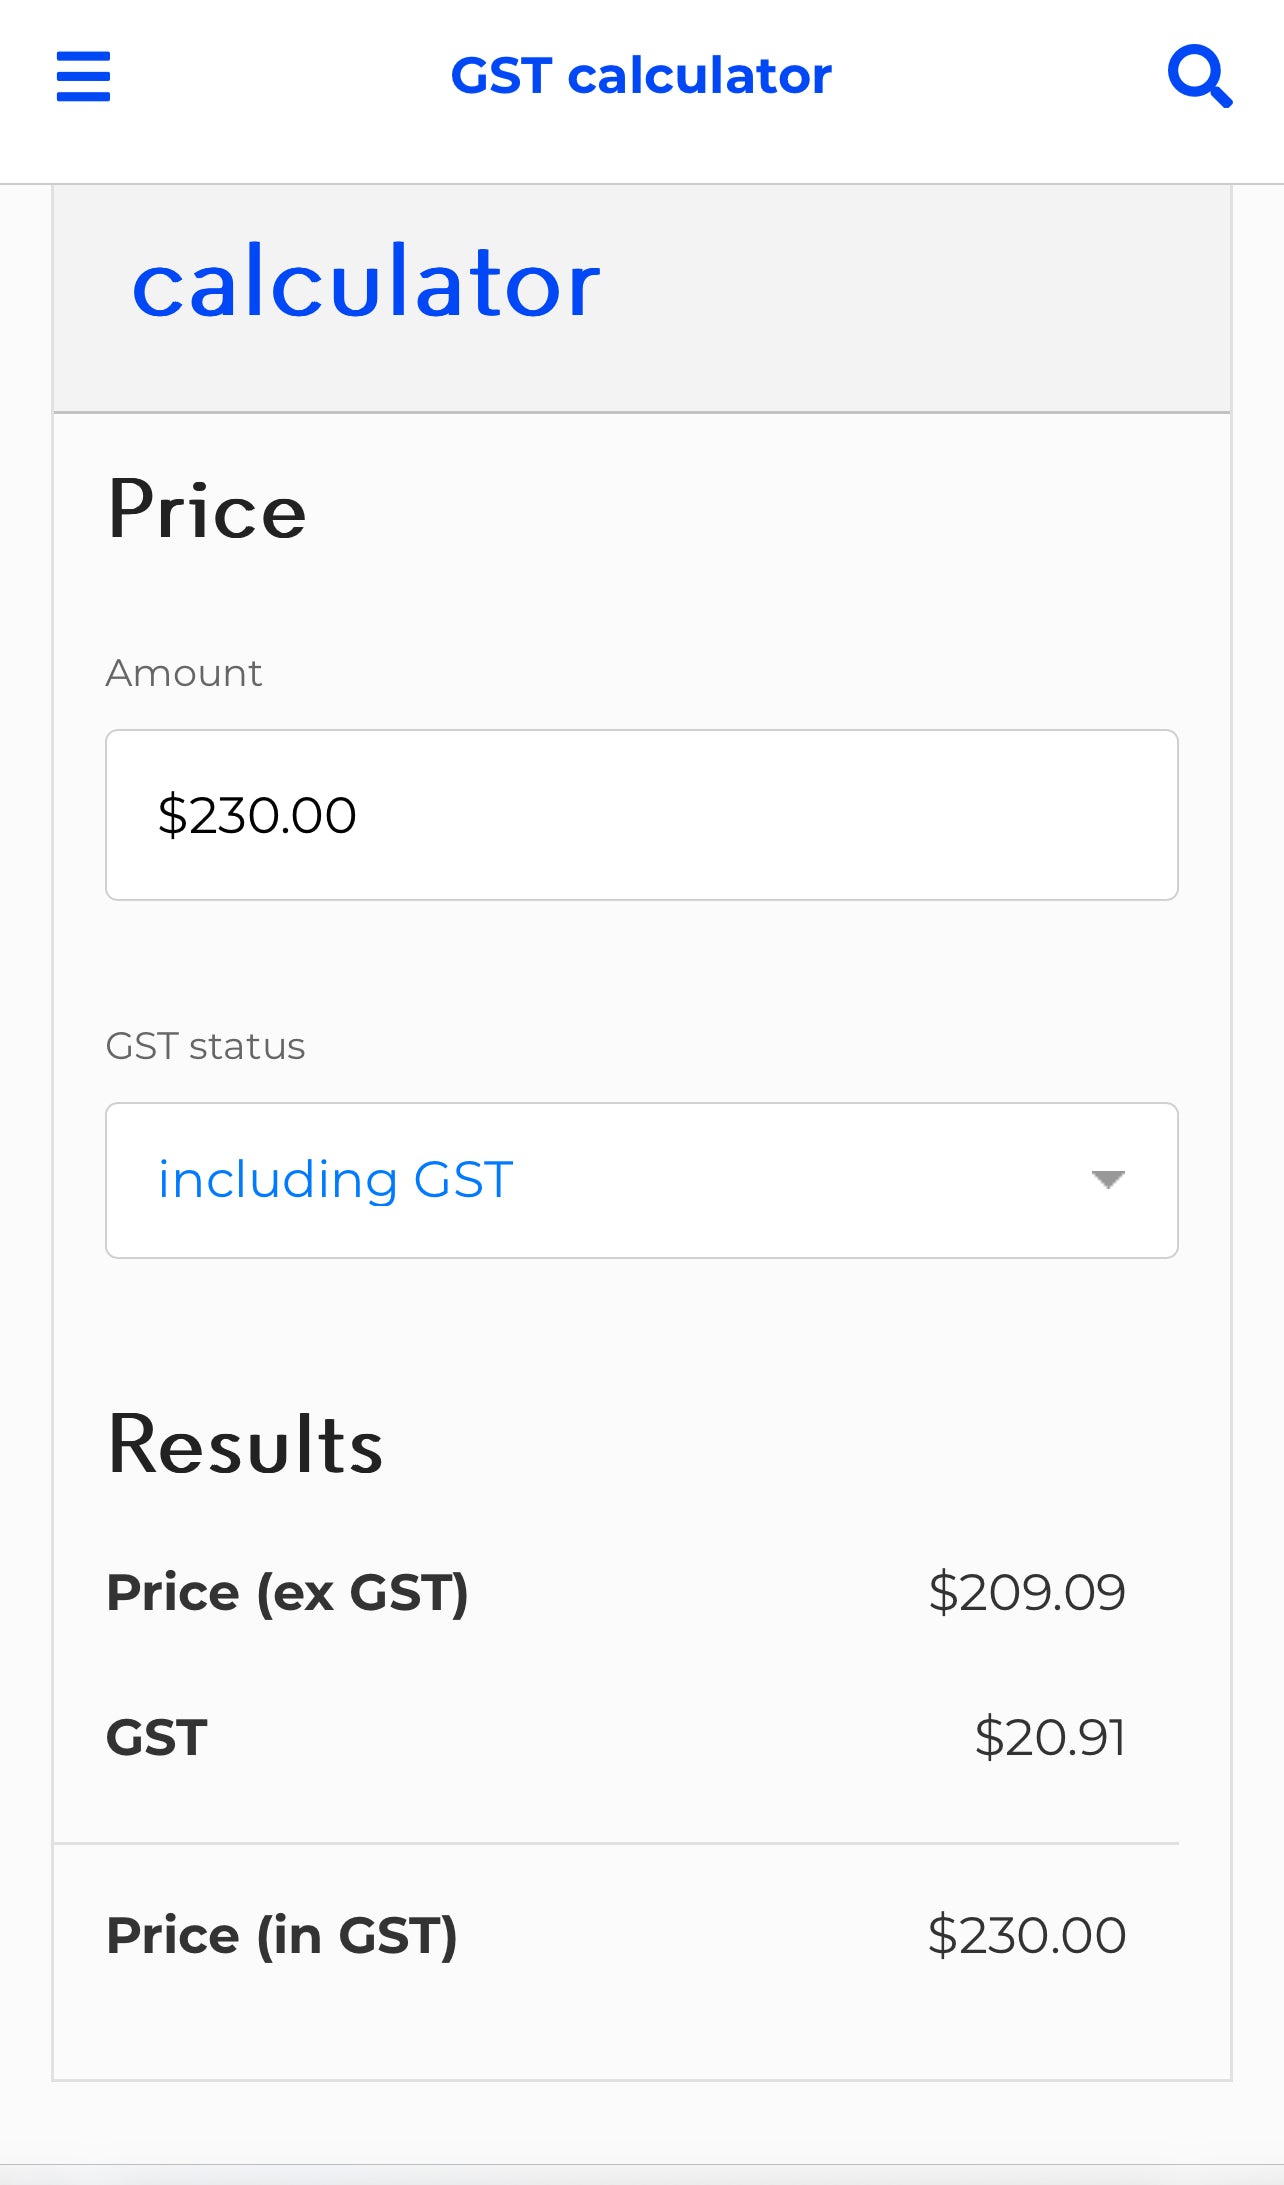Click the Results section heading
Image resolution: width=1284 pixels, height=2185 pixels.
[x=245, y=1444]
